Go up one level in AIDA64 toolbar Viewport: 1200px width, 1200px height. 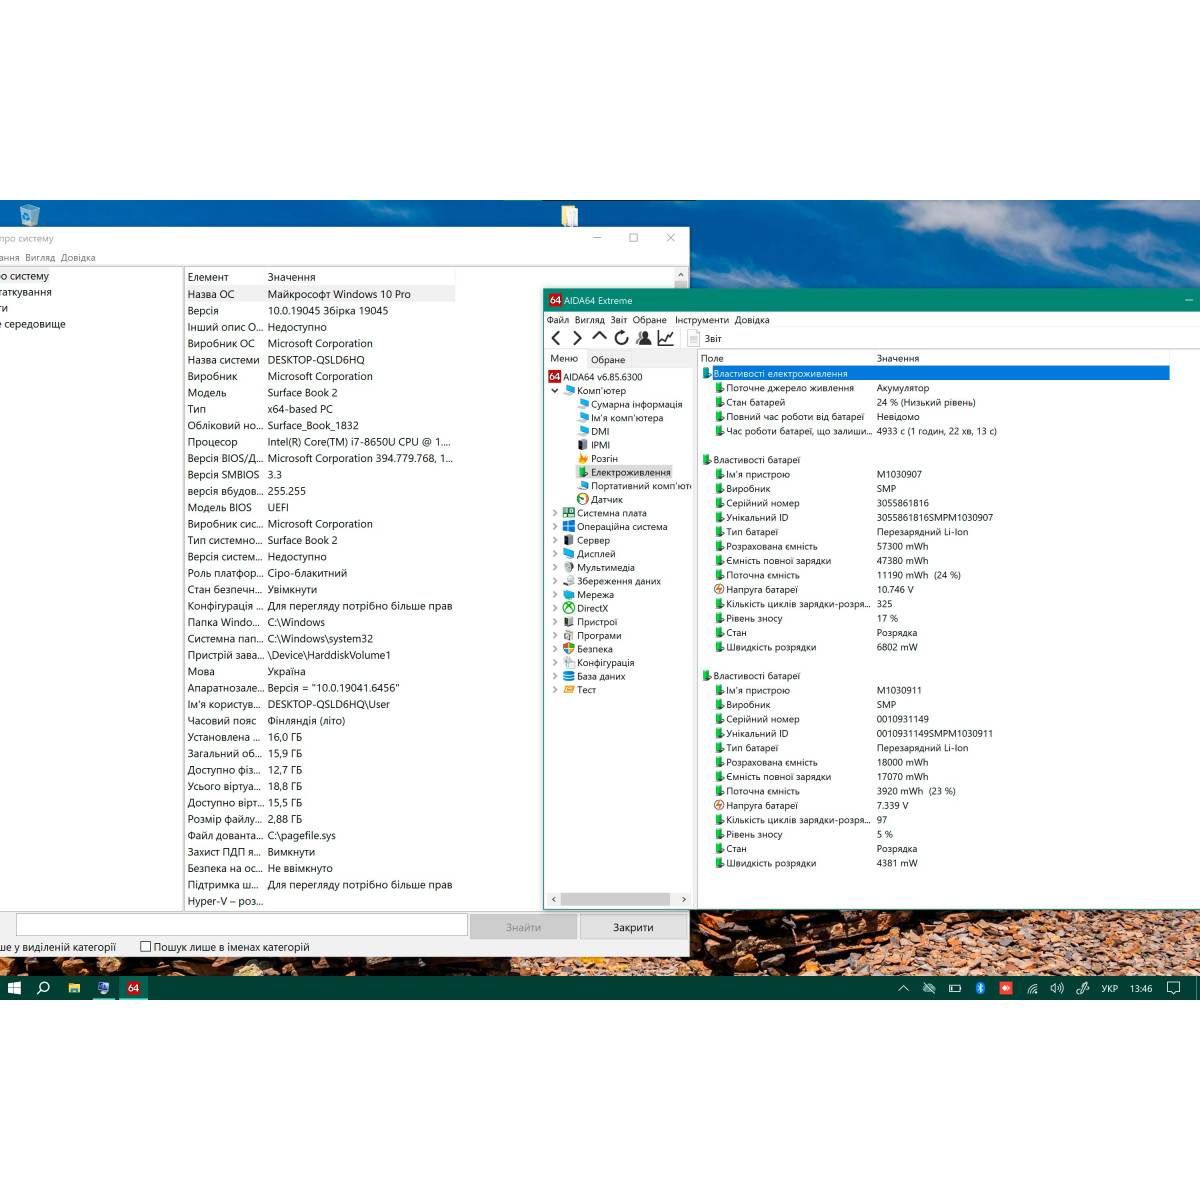coord(599,338)
